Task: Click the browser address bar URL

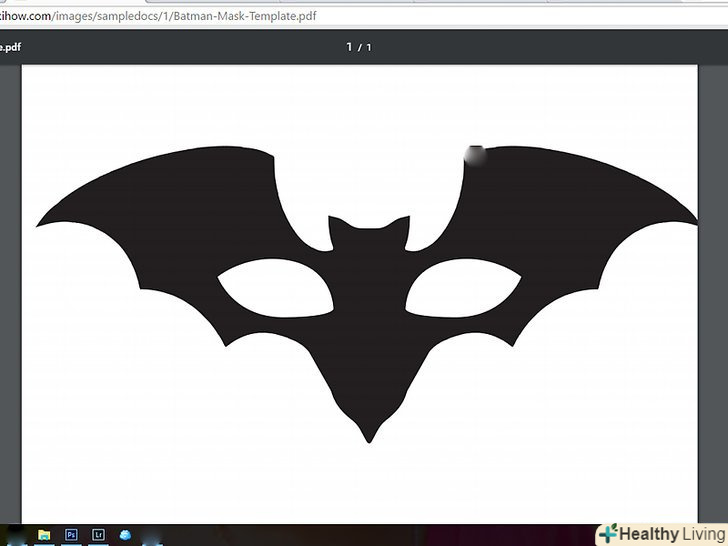Action: 158,16
